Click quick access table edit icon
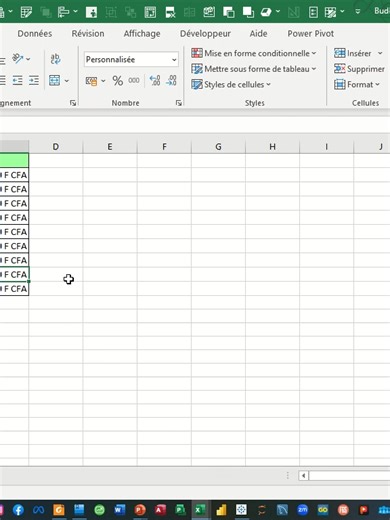390x520 pixels. coord(26,12)
